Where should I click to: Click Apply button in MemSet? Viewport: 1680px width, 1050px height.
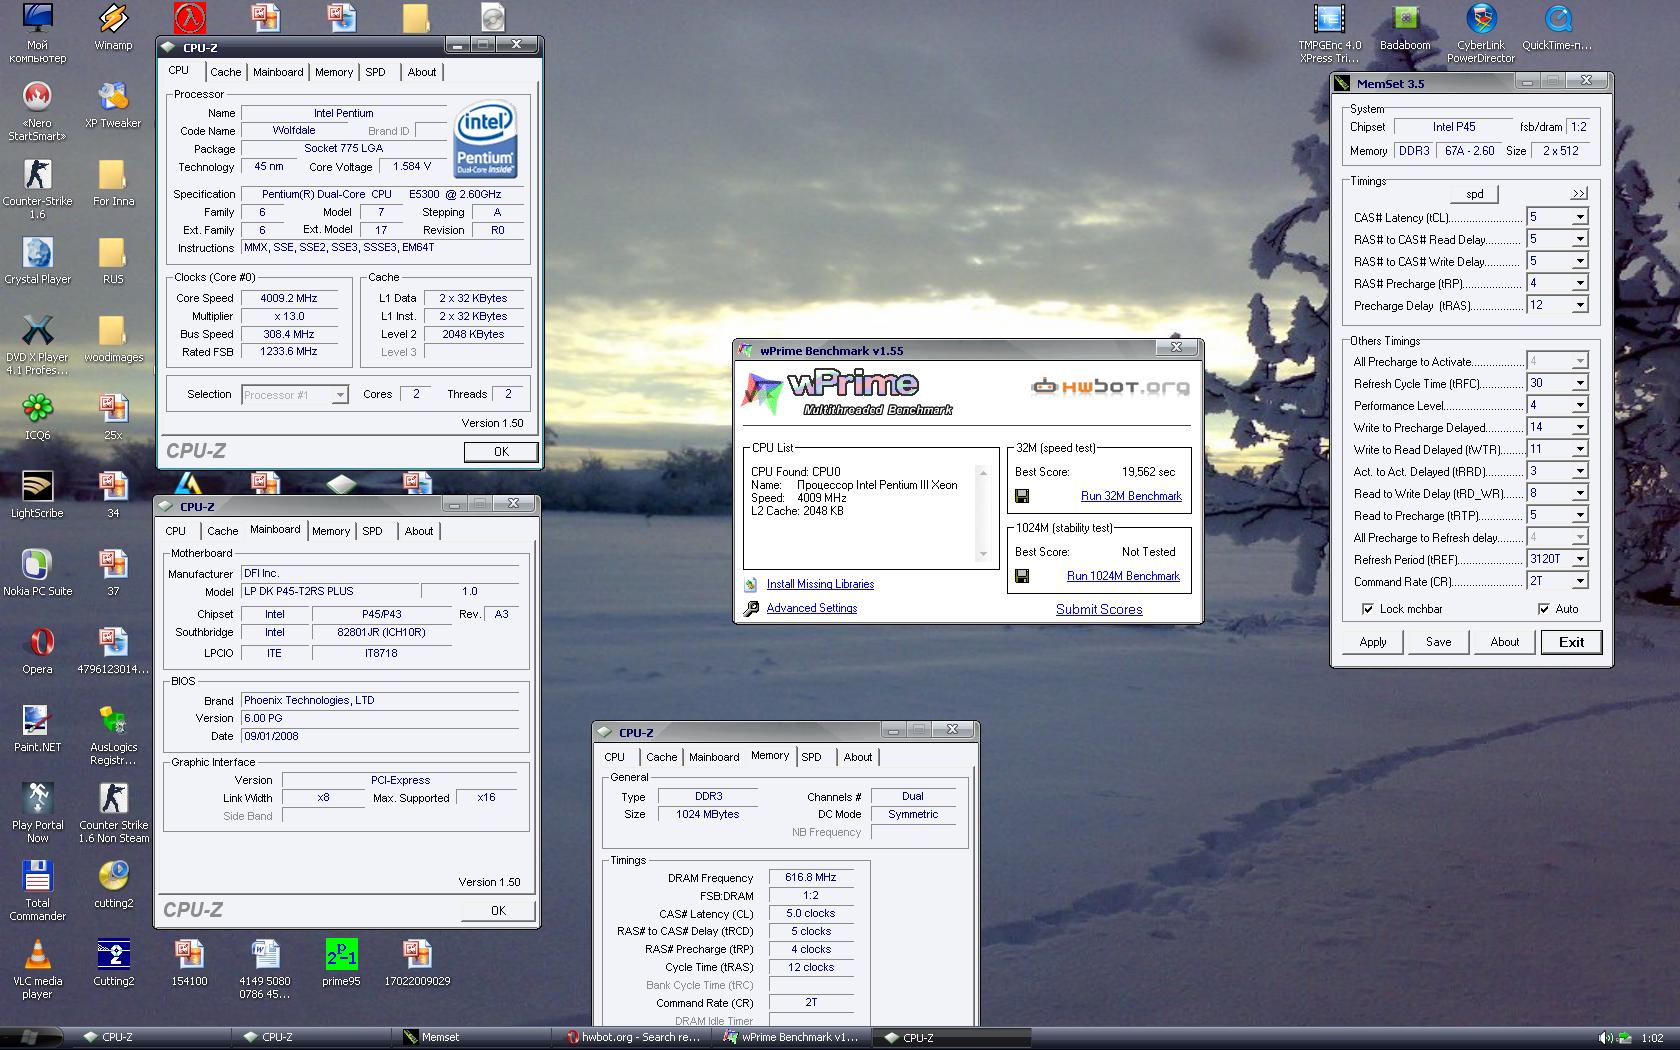point(1373,642)
